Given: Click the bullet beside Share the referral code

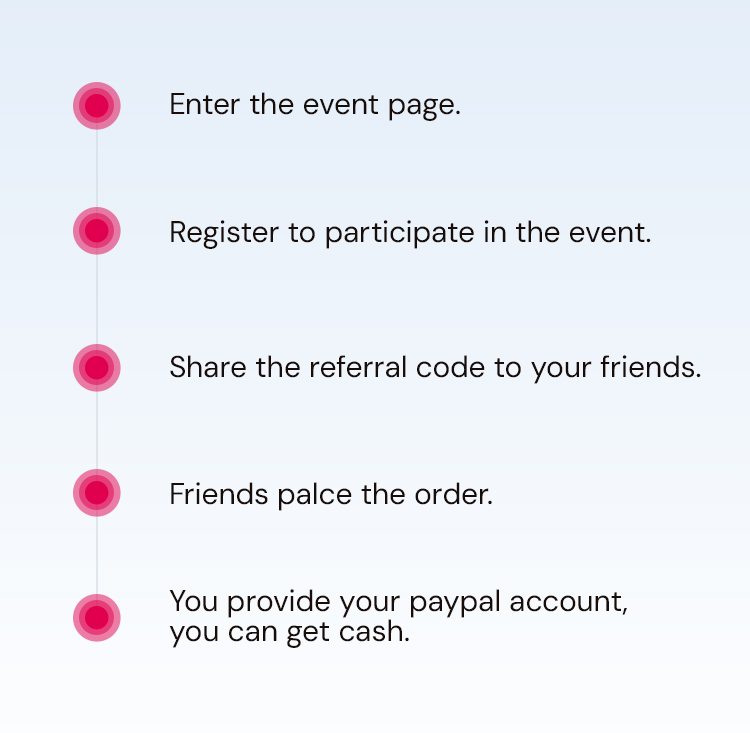Looking at the screenshot, I should click(x=97, y=367).
